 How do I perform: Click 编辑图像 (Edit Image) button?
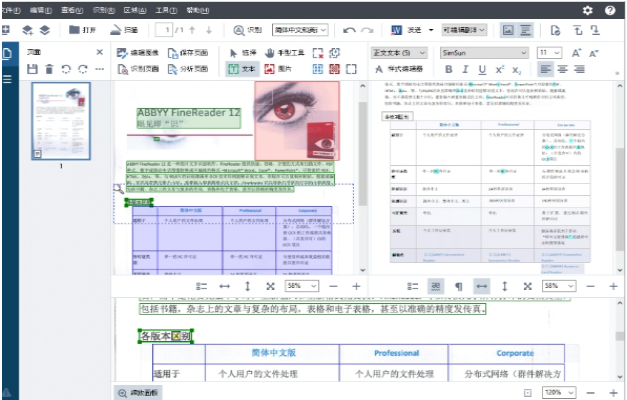click(138, 53)
